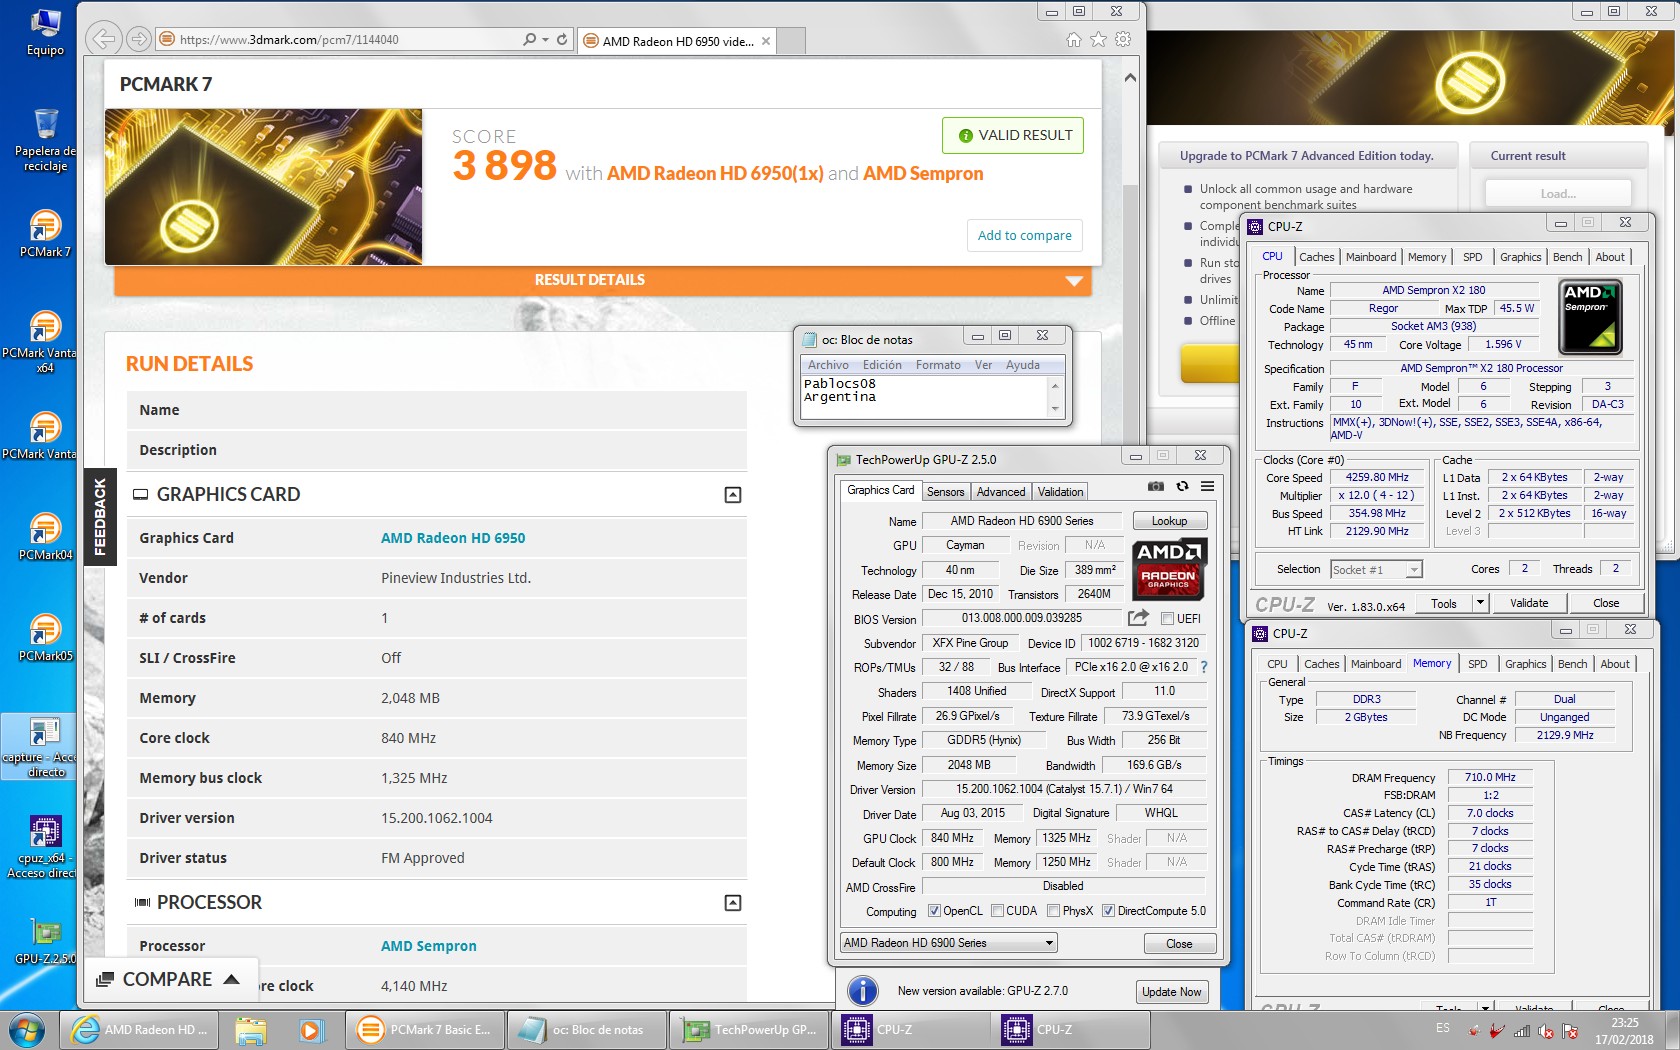
Task: Collapse GRAPHICS CARD section toggle
Action: click(733, 495)
